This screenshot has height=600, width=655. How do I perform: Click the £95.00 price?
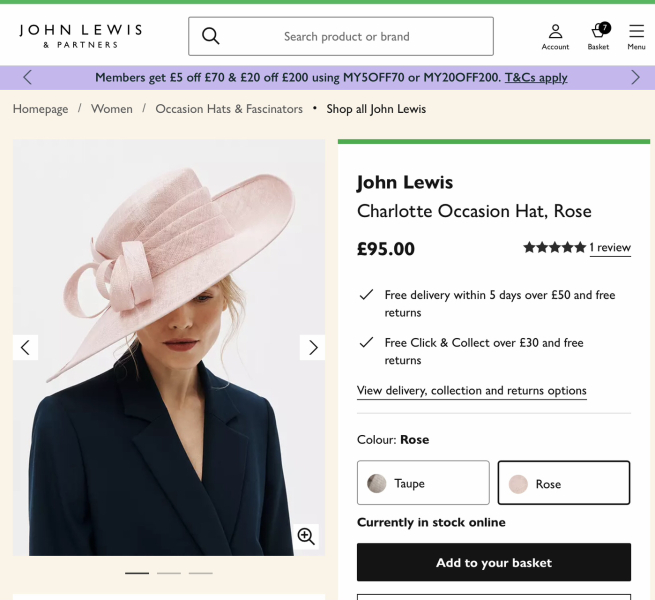coord(386,249)
